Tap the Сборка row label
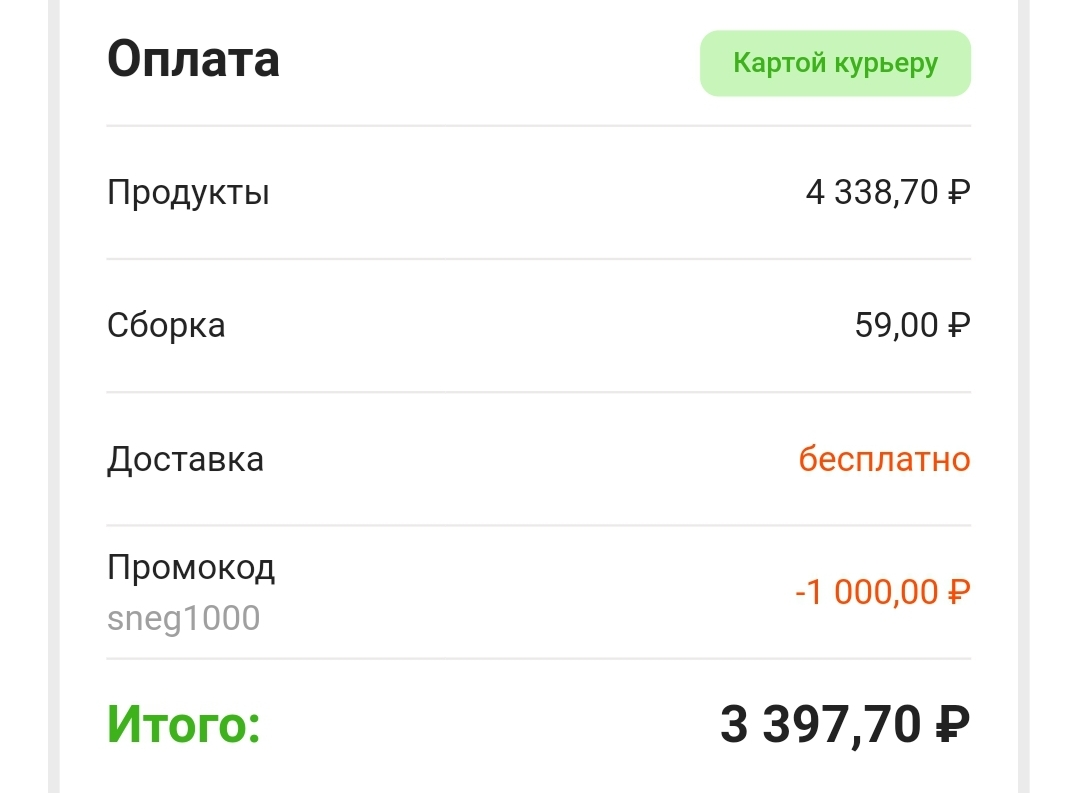Screen dimensions: 1080x793 pos(166,326)
